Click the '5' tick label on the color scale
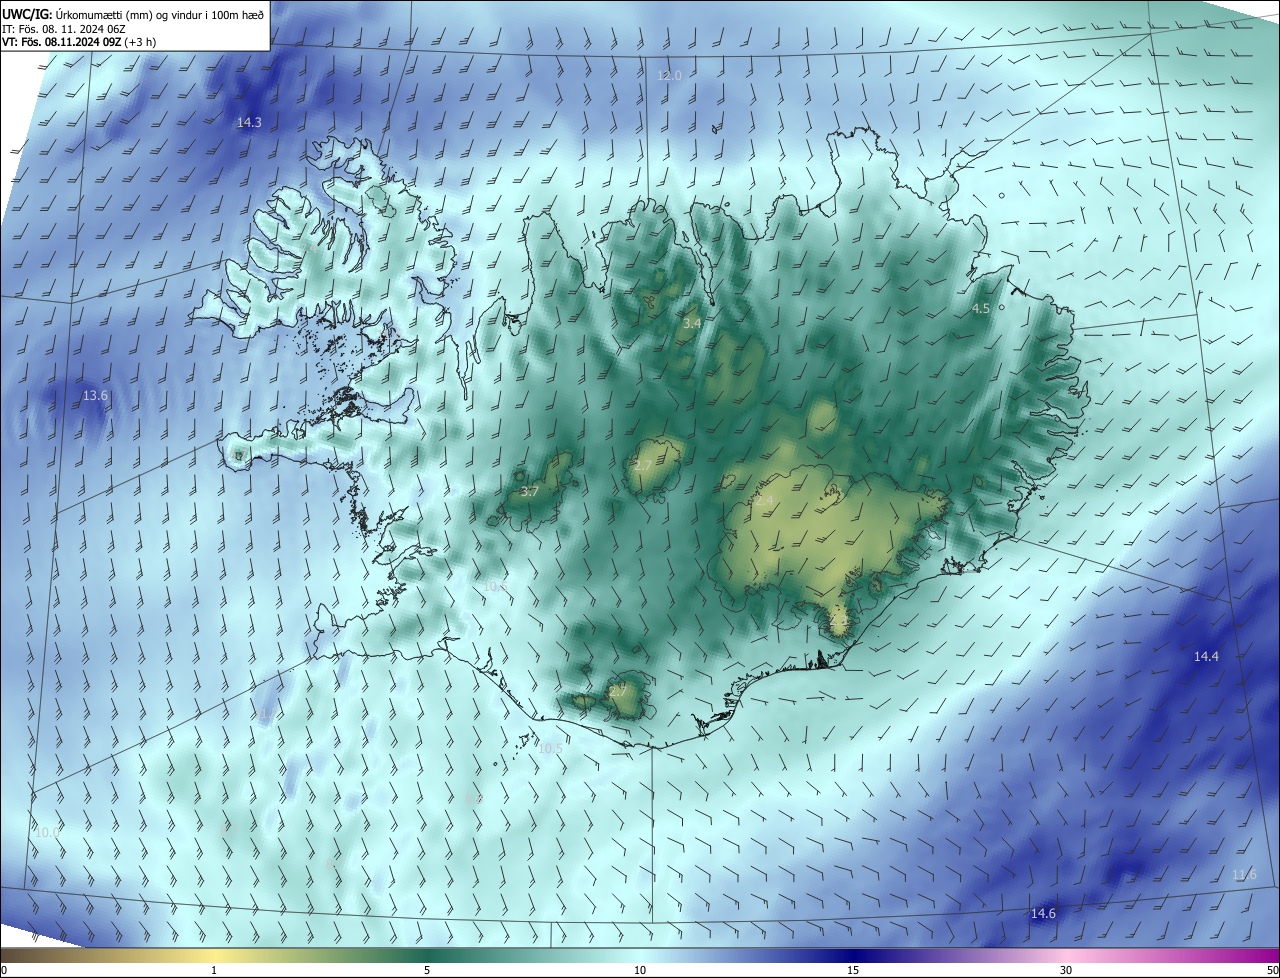Image resolution: width=1280 pixels, height=978 pixels. 427,970
